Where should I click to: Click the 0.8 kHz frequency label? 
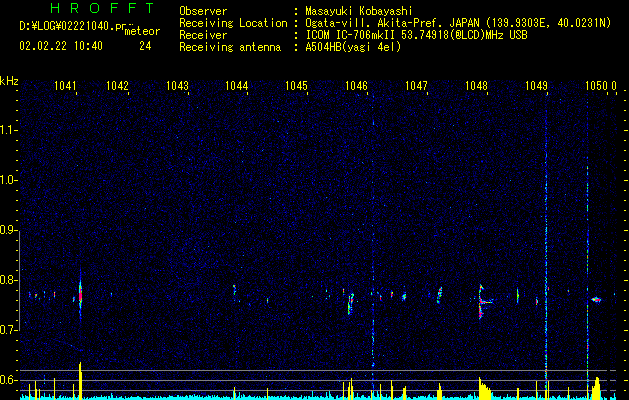pyautogui.click(x=8, y=280)
